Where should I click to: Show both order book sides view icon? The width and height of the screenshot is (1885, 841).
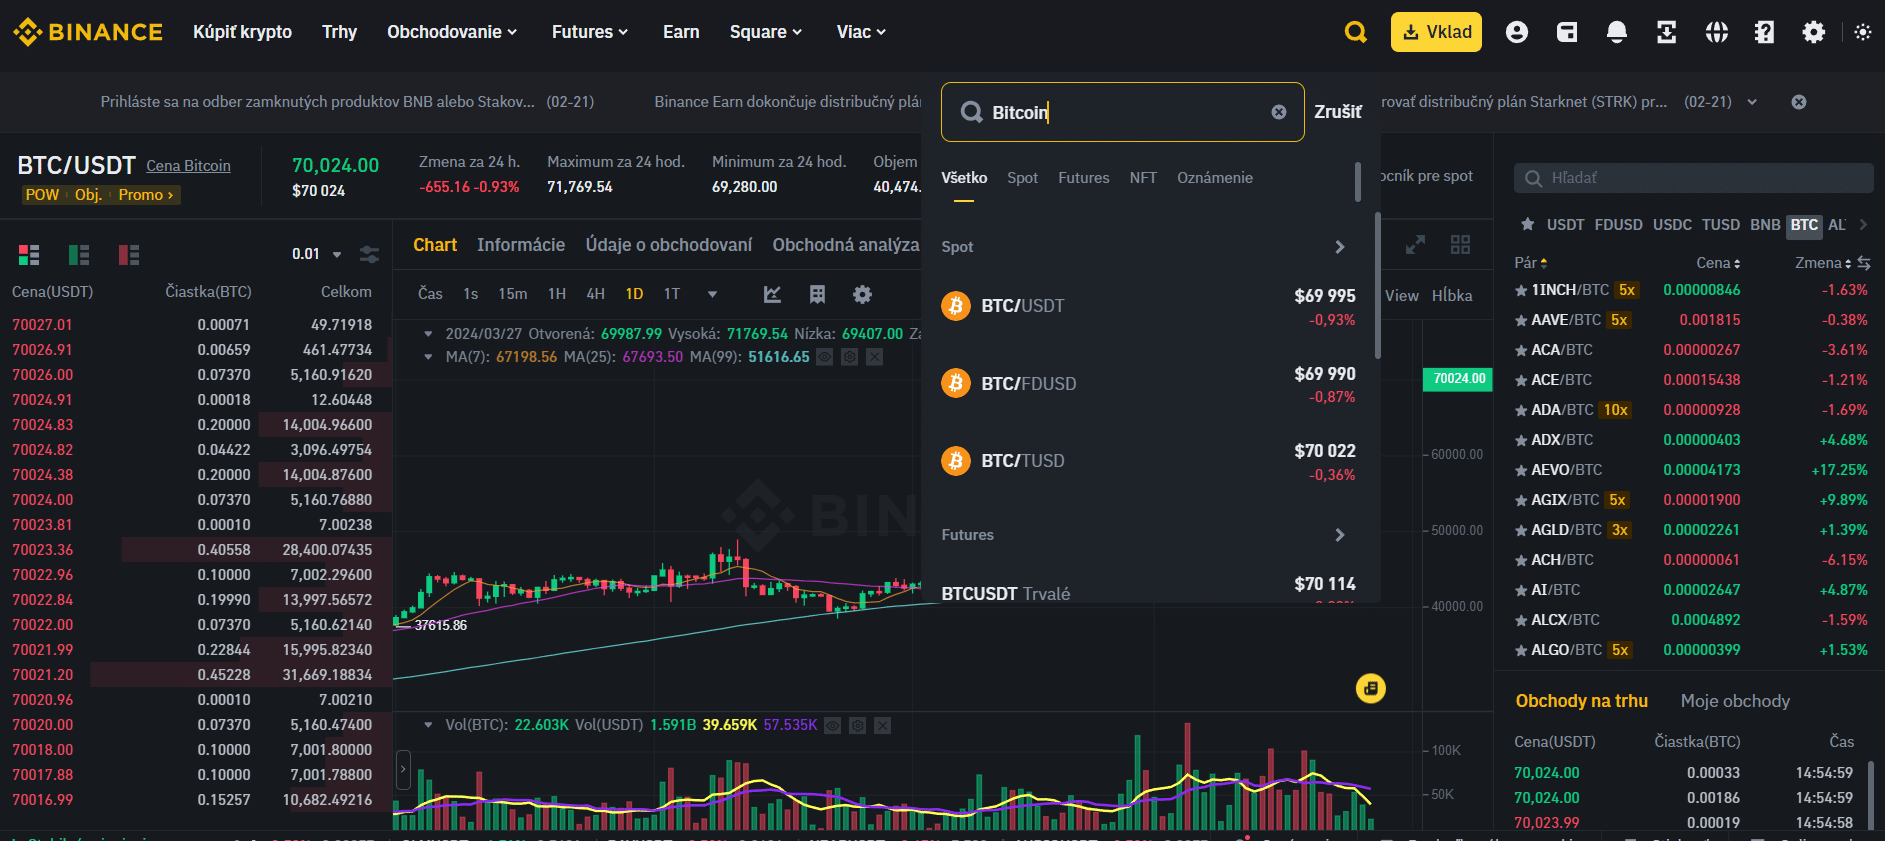click(x=29, y=254)
